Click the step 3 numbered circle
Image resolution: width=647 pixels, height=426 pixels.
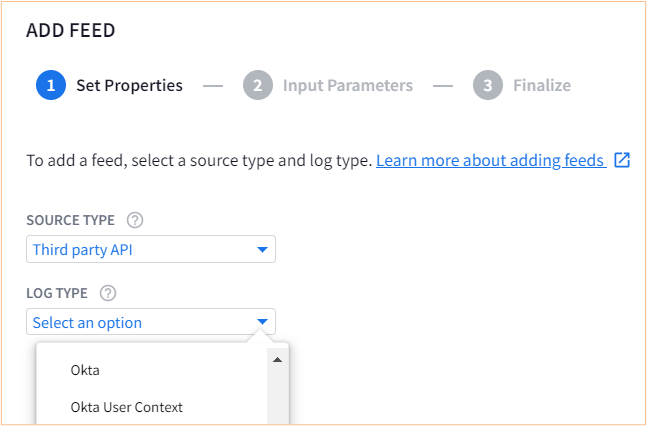tap(488, 85)
